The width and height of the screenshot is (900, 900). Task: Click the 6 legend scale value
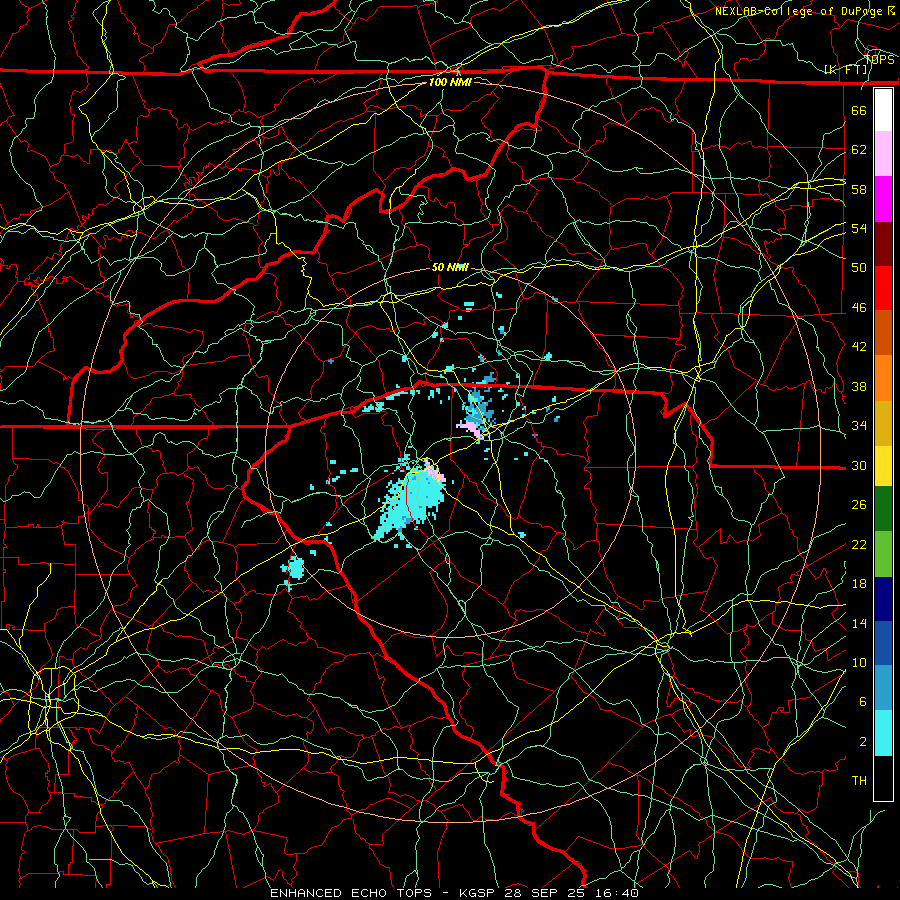pyautogui.click(x=863, y=702)
